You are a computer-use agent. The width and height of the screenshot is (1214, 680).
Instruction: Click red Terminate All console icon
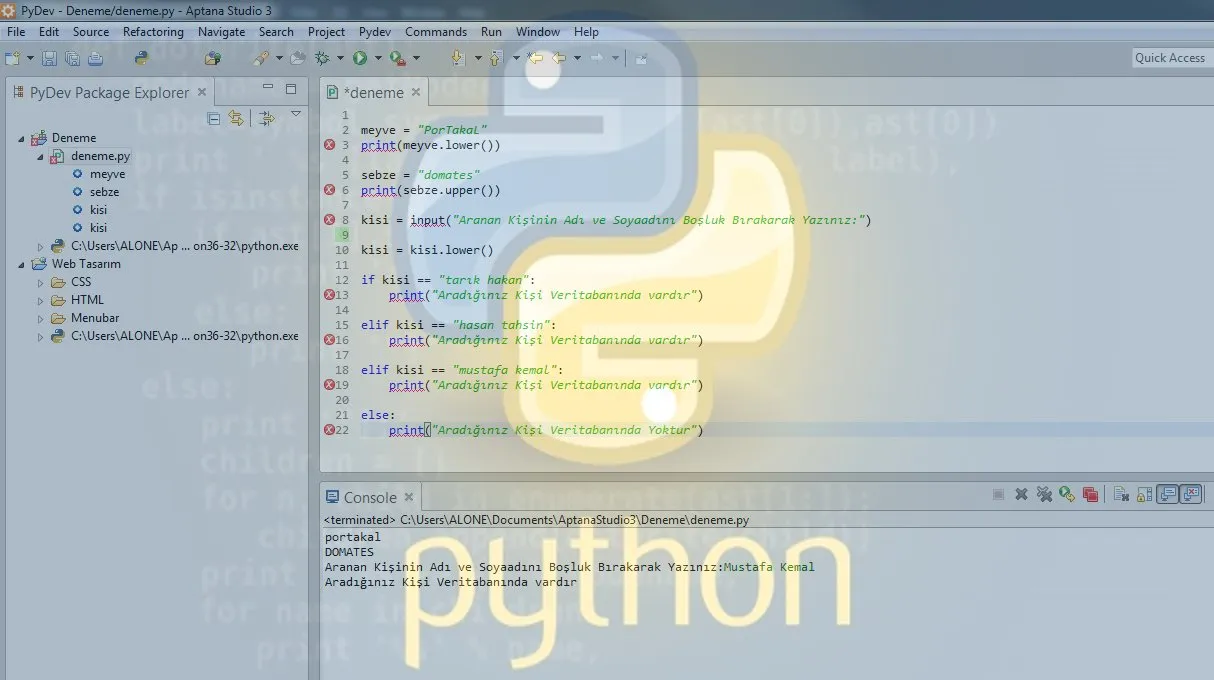coord(1090,494)
